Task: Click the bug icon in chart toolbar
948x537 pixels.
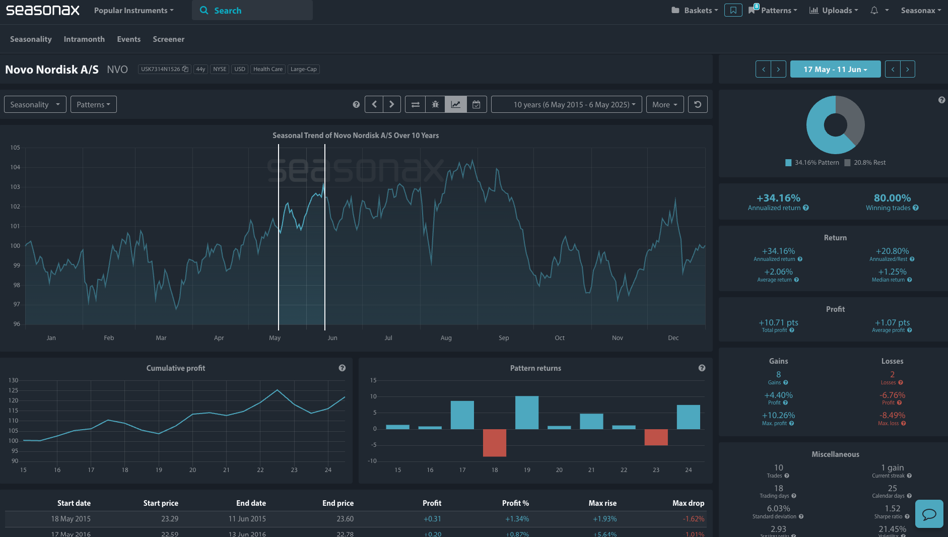Action: point(435,105)
